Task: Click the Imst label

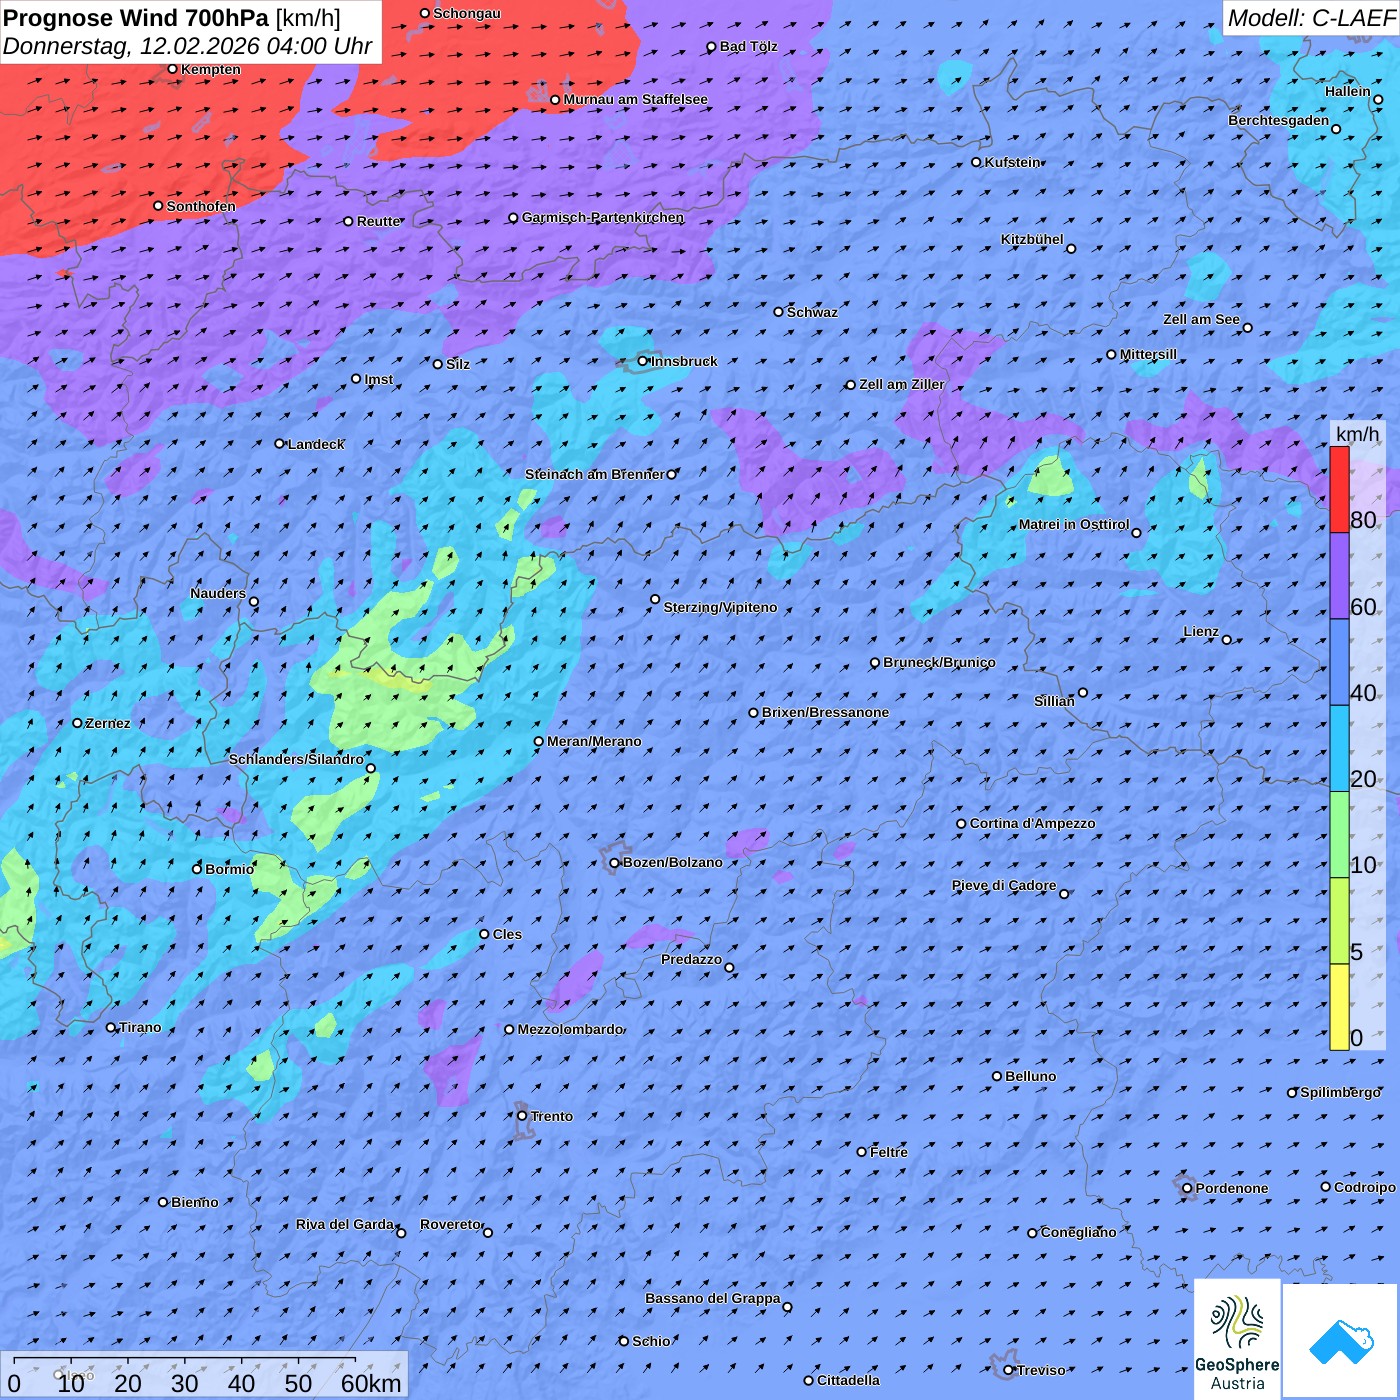Action: pyautogui.click(x=379, y=379)
